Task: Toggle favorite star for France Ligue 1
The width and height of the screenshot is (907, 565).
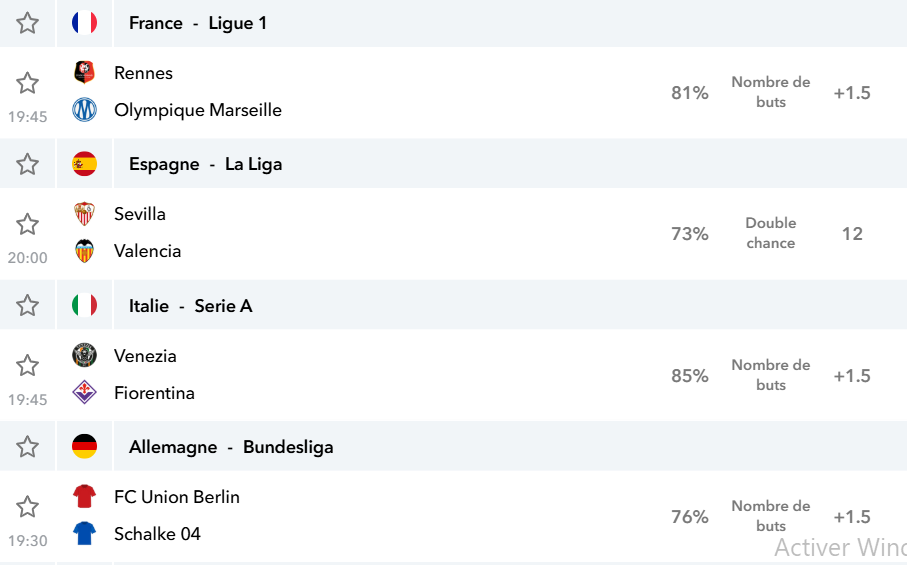Action: click(x=27, y=23)
